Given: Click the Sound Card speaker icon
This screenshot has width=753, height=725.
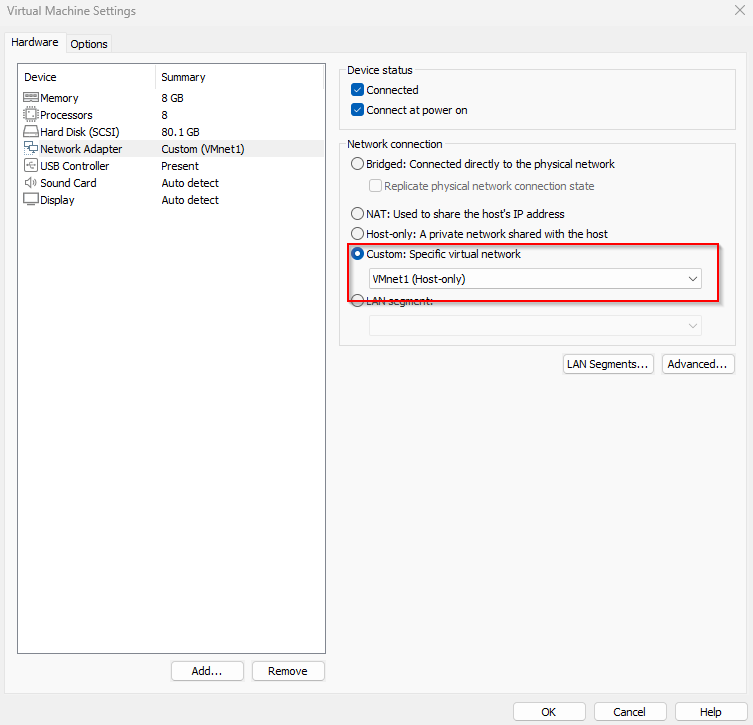Looking at the screenshot, I should (x=30, y=183).
